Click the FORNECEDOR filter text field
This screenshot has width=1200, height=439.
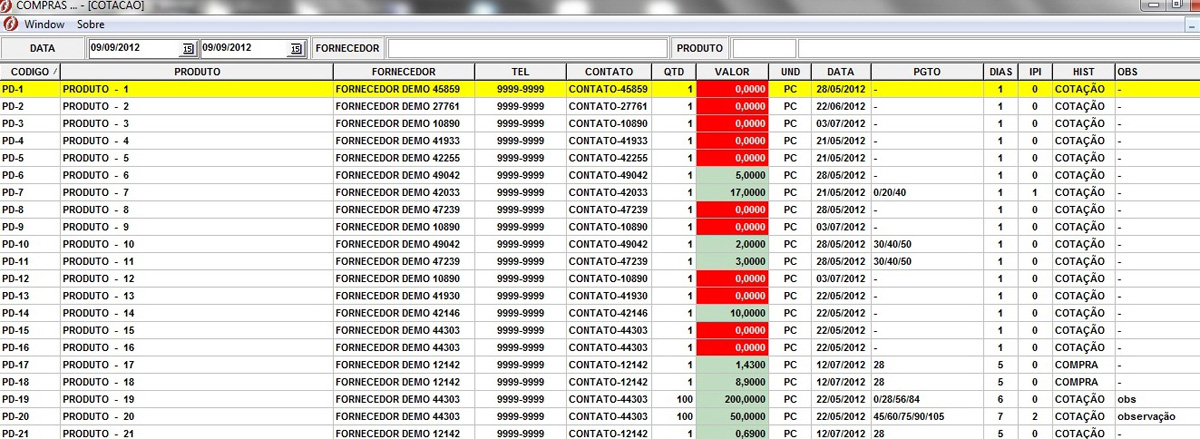pos(527,48)
